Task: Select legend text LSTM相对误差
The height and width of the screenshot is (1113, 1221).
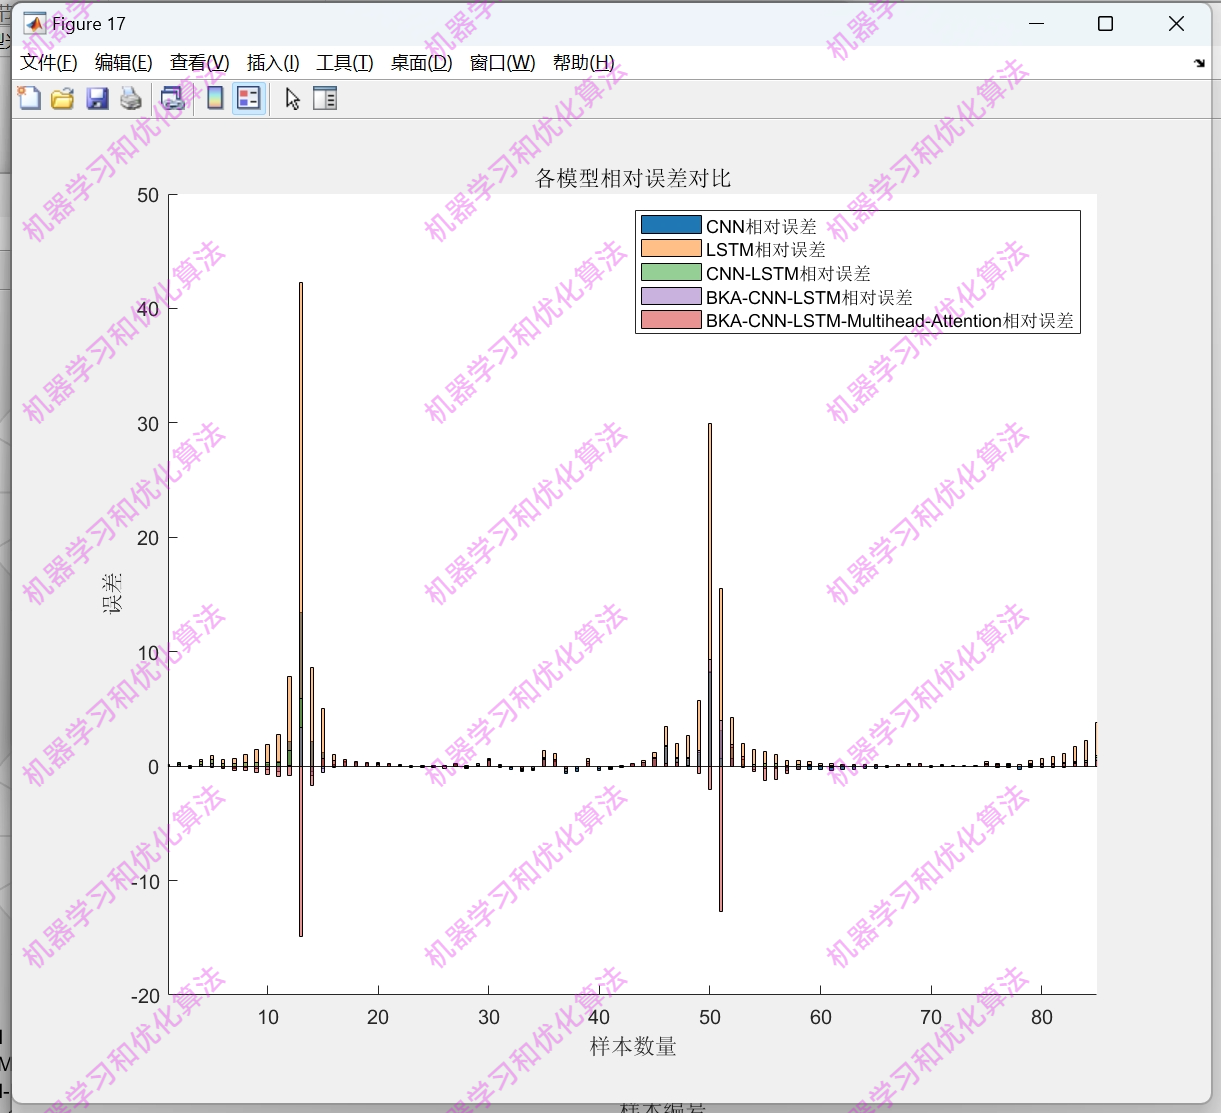Action: tap(766, 250)
